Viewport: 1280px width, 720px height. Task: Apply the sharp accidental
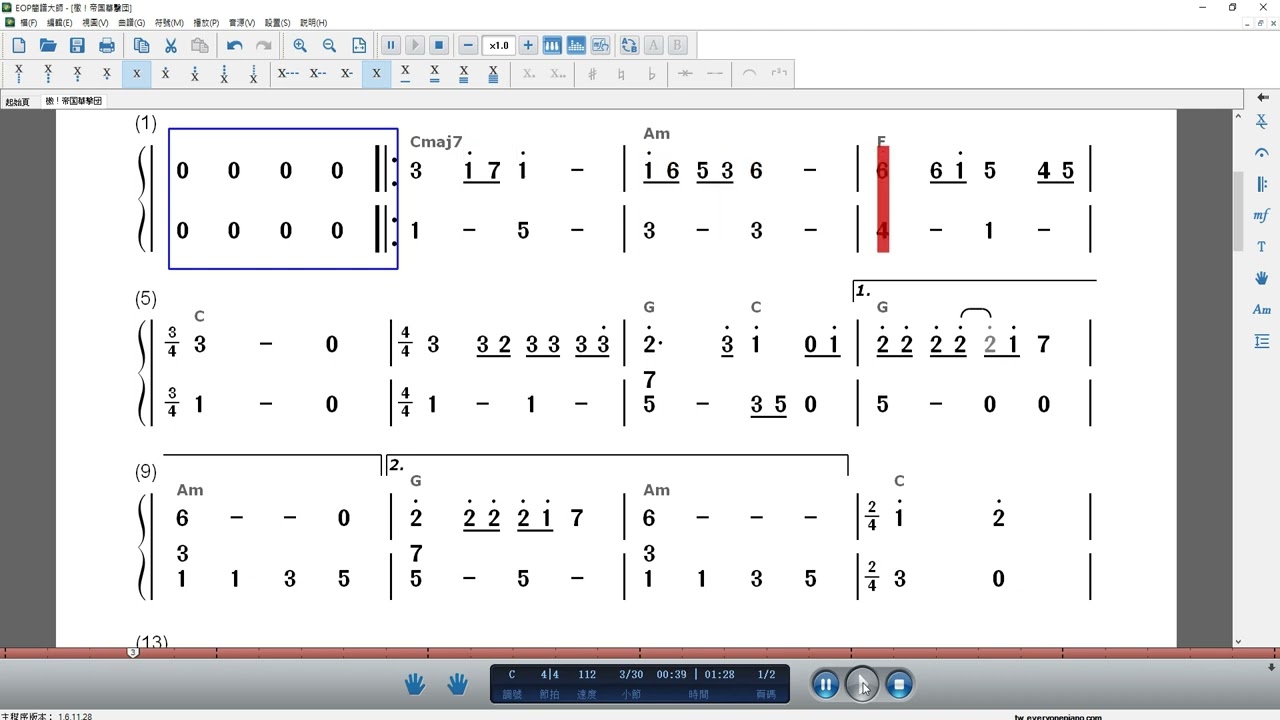click(x=592, y=73)
